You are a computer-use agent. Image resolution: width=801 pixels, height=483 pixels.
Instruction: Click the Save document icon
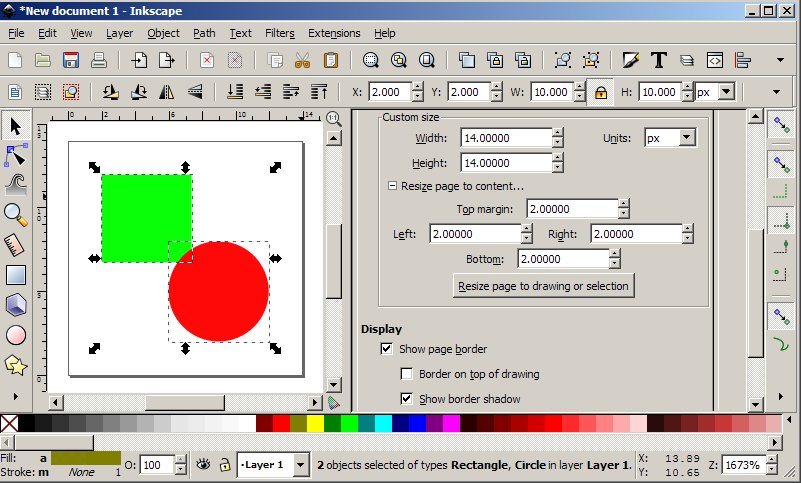(x=71, y=60)
